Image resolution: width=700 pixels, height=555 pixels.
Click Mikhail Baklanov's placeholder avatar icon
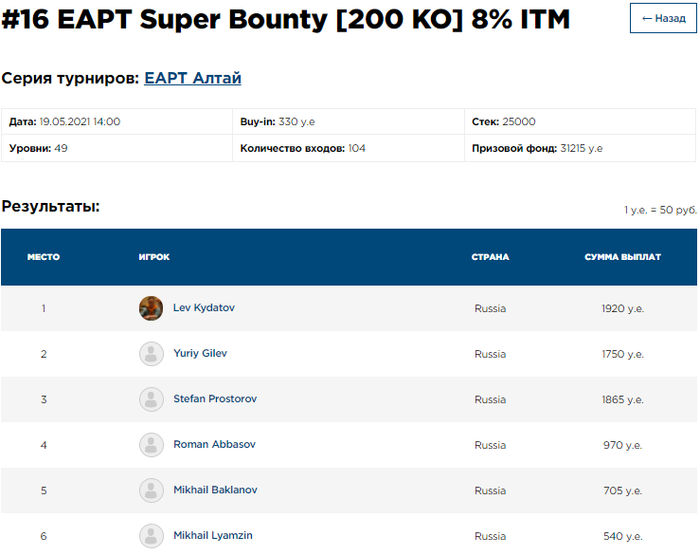[151, 490]
